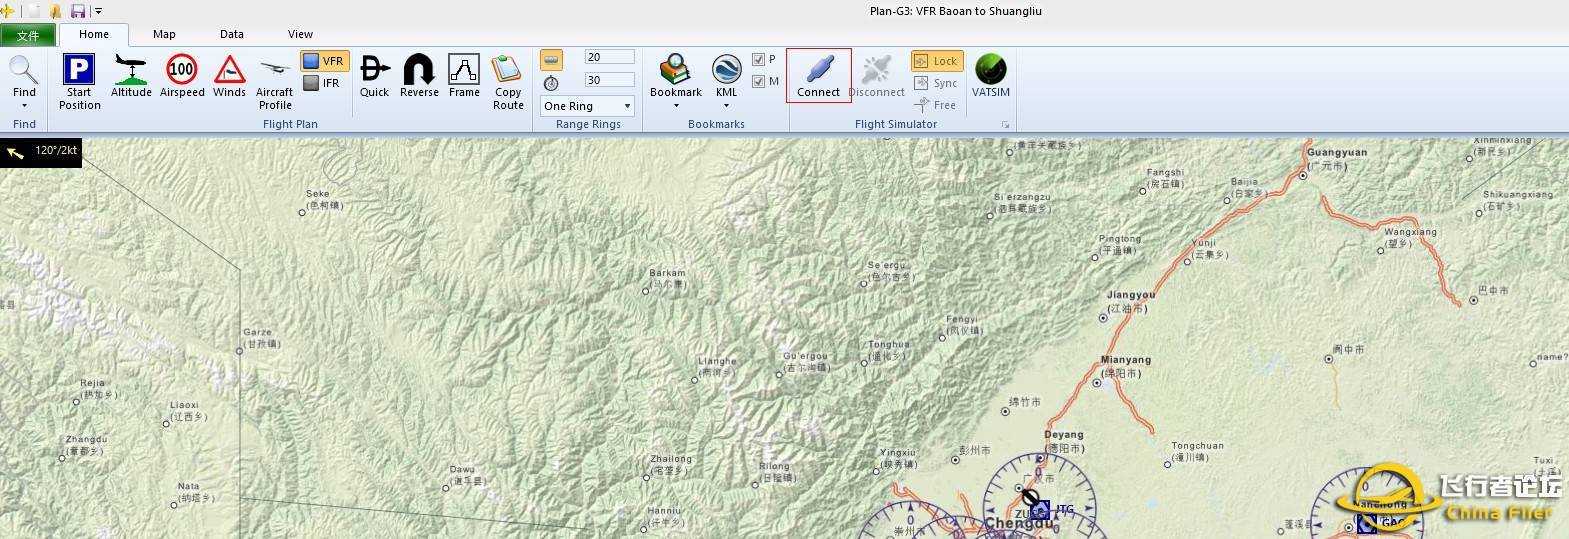Open the One Ring dropdown
The image size is (1569, 539).
587,106
